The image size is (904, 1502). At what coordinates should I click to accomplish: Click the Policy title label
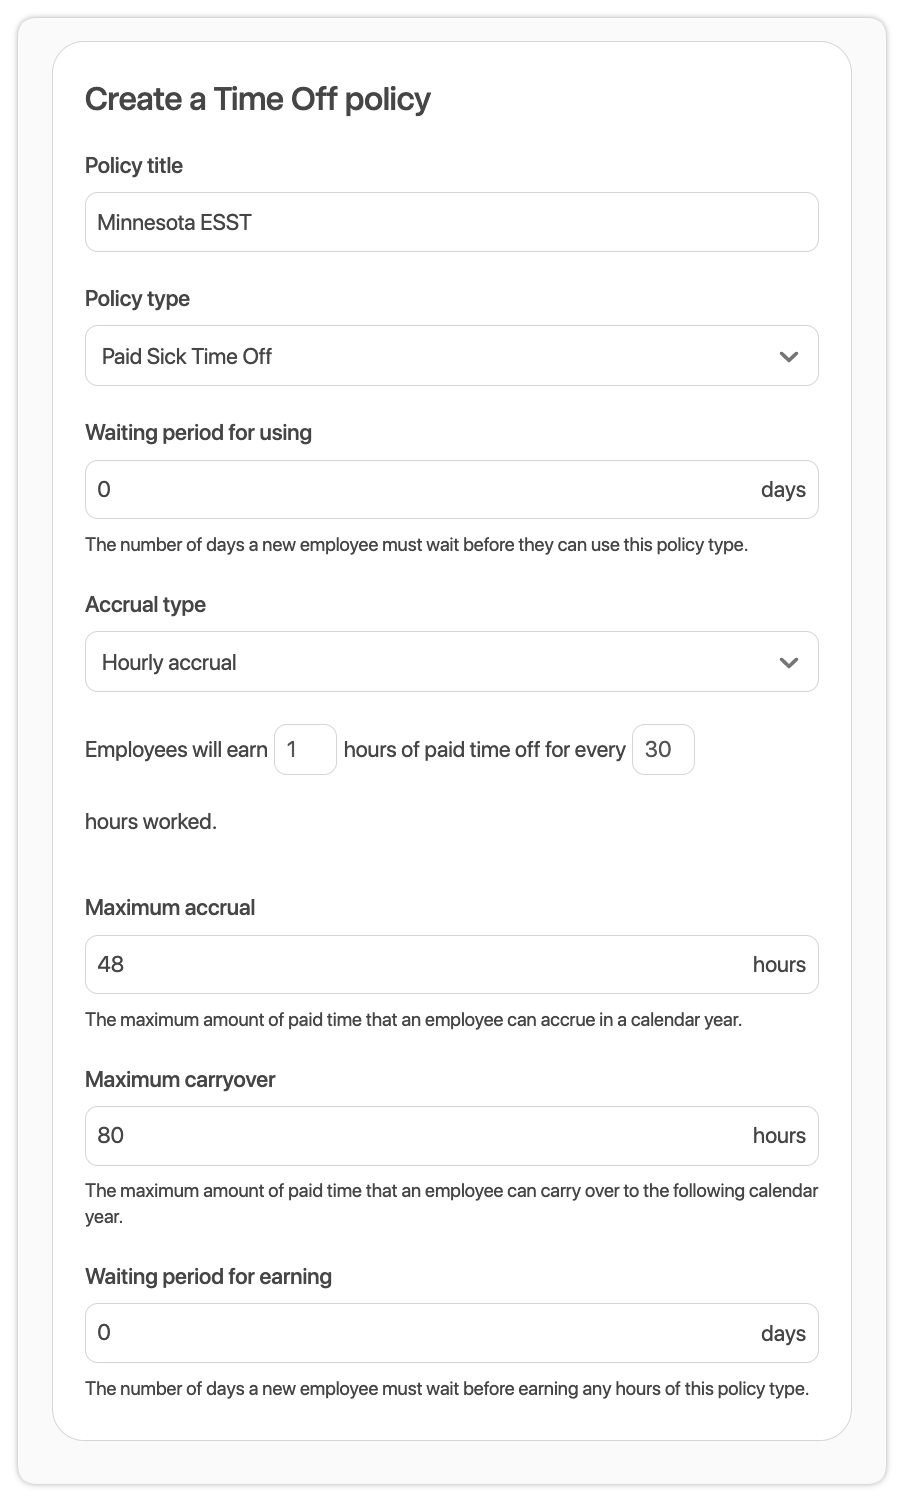pyautogui.click(x=134, y=166)
